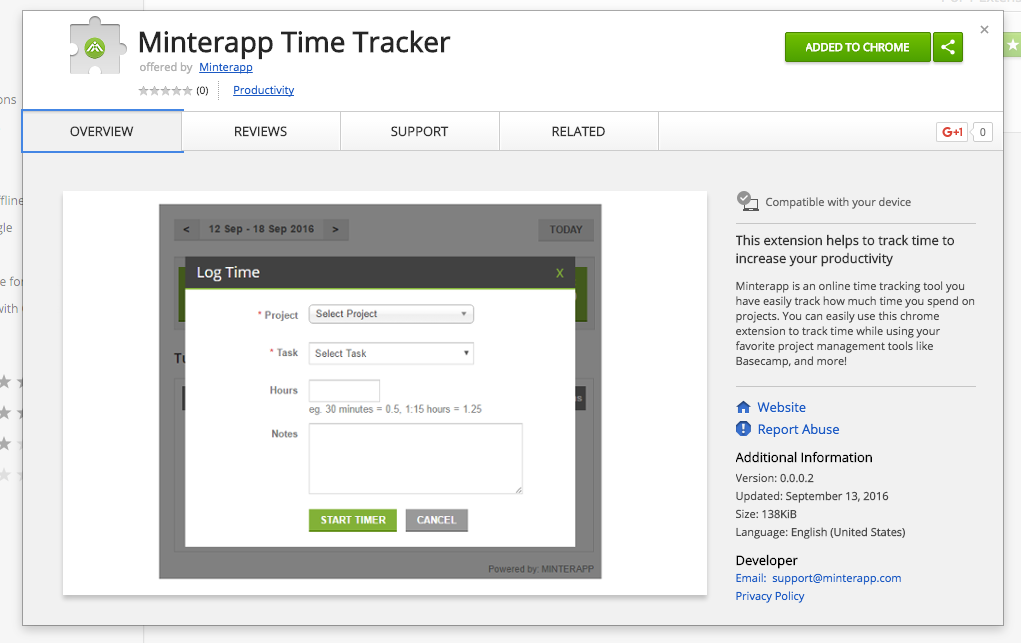Viewport: 1021px width, 643px height.
Task: Click the Added to Chrome button
Action: 857,47
